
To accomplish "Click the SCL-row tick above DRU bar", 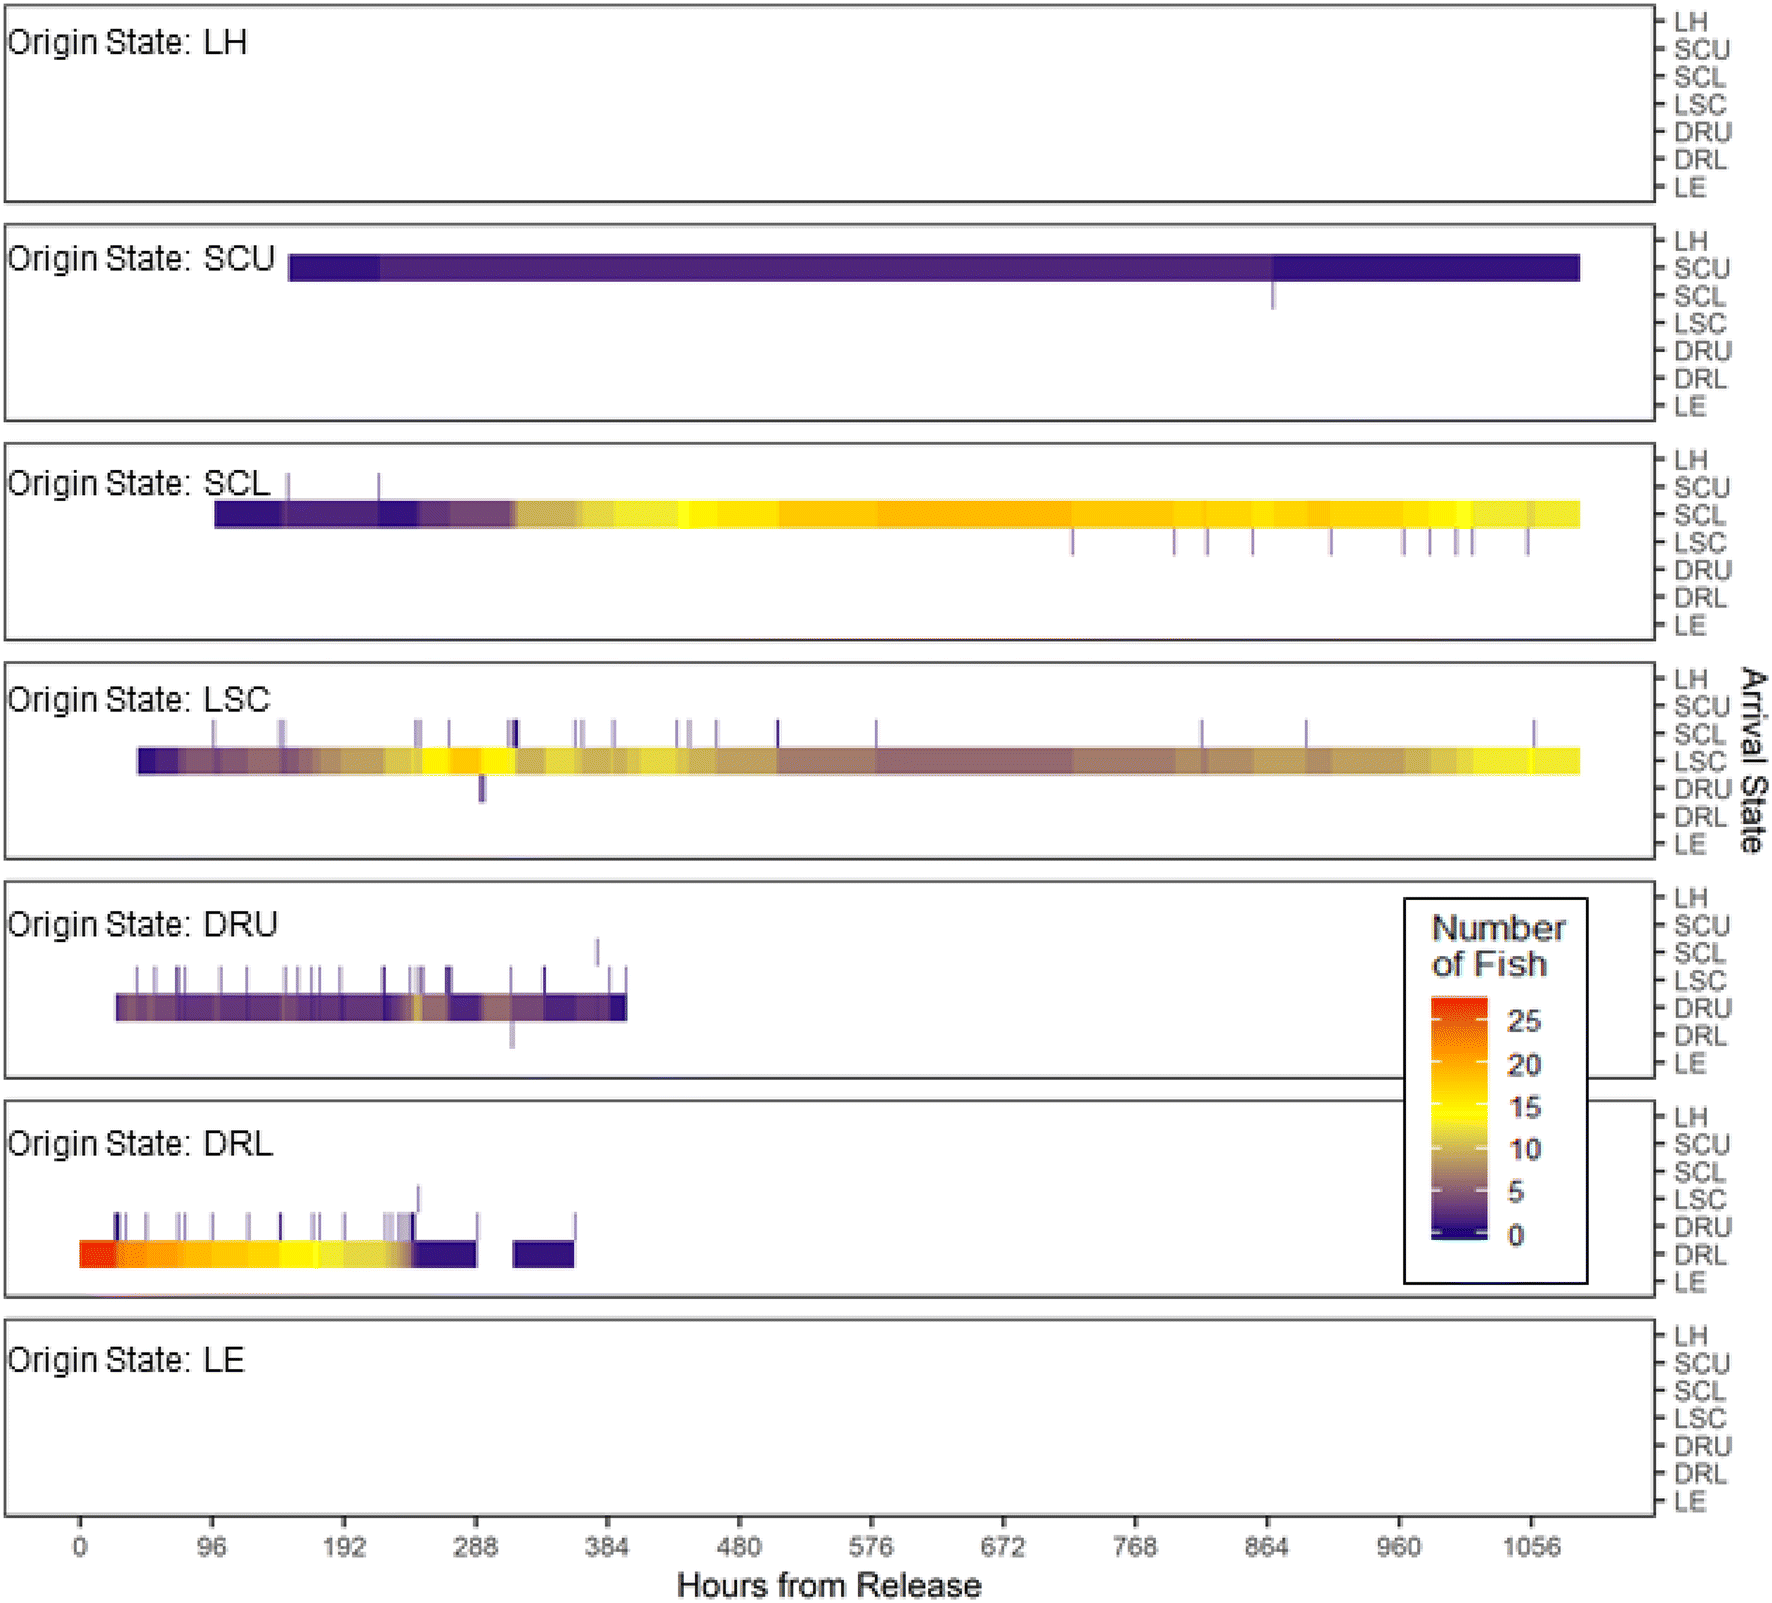I will [x=597, y=952].
